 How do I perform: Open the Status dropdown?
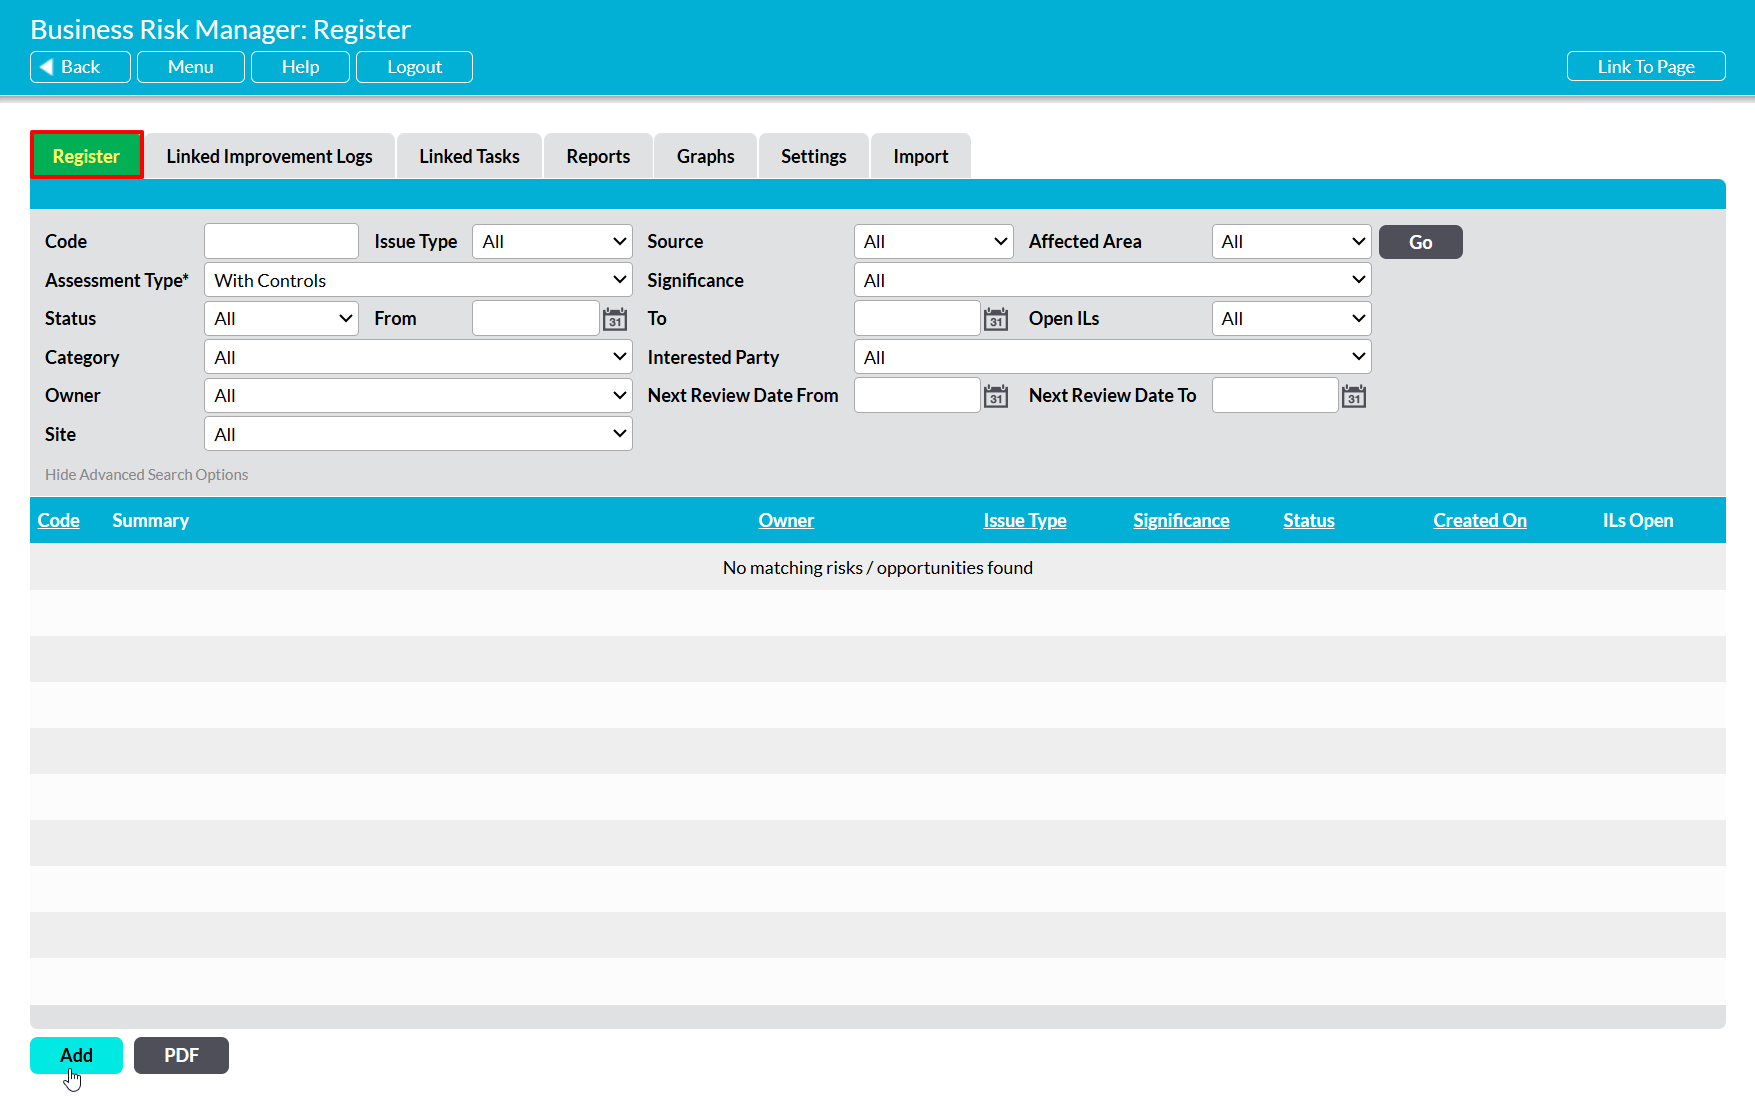[x=281, y=319]
